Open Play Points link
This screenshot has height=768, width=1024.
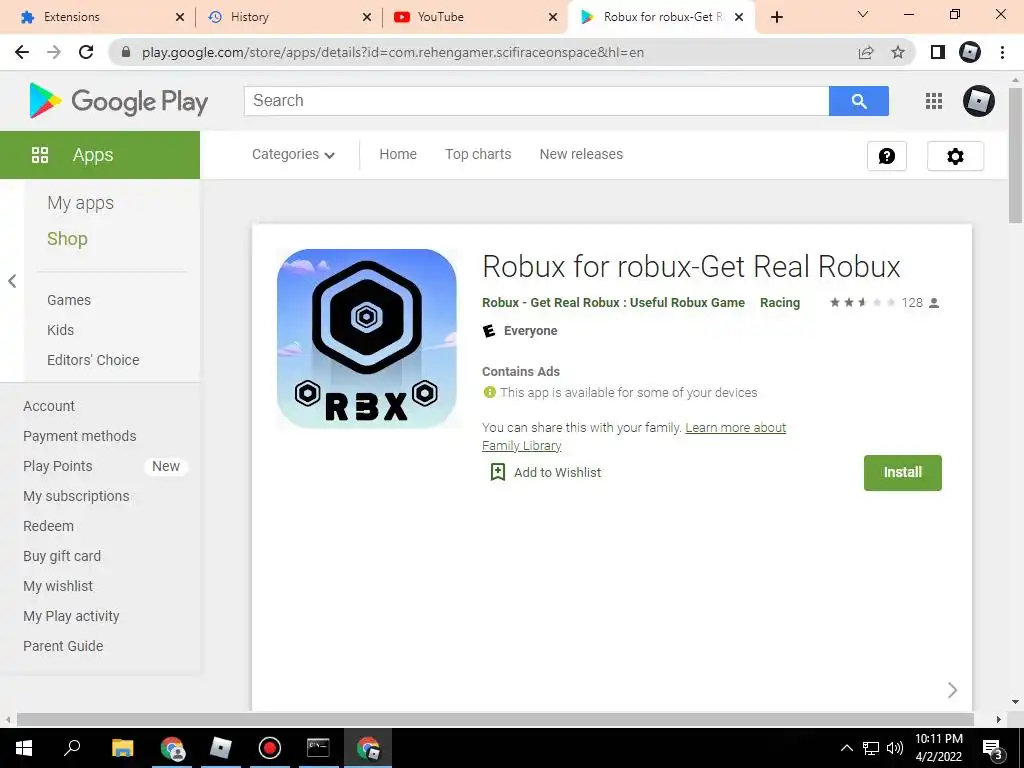57,466
